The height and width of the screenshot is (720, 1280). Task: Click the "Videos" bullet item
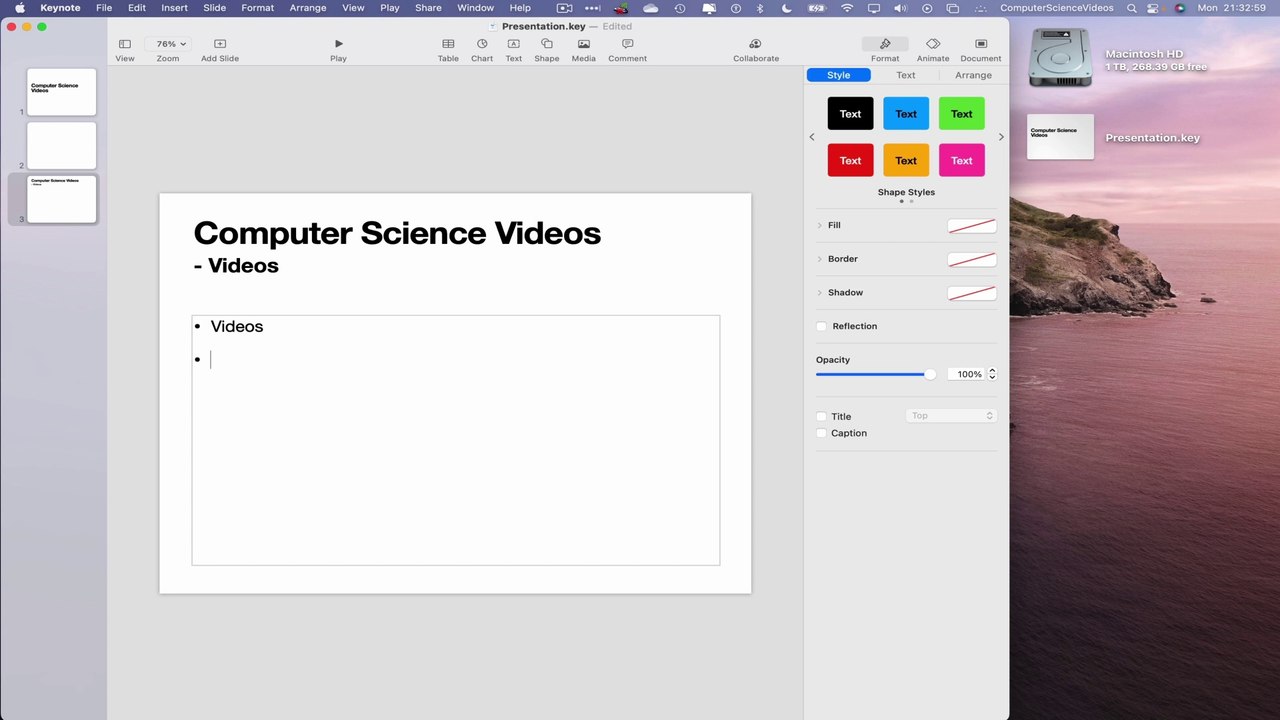(237, 326)
